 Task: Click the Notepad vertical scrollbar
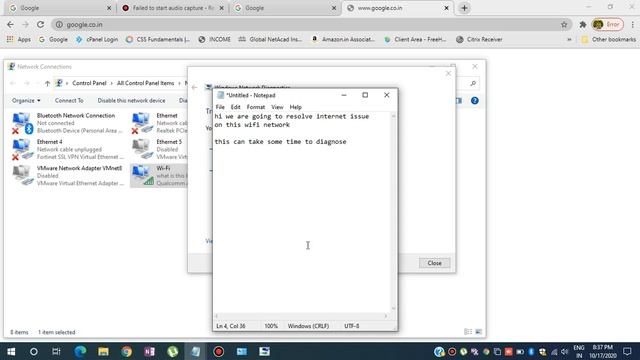(x=393, y=212)
